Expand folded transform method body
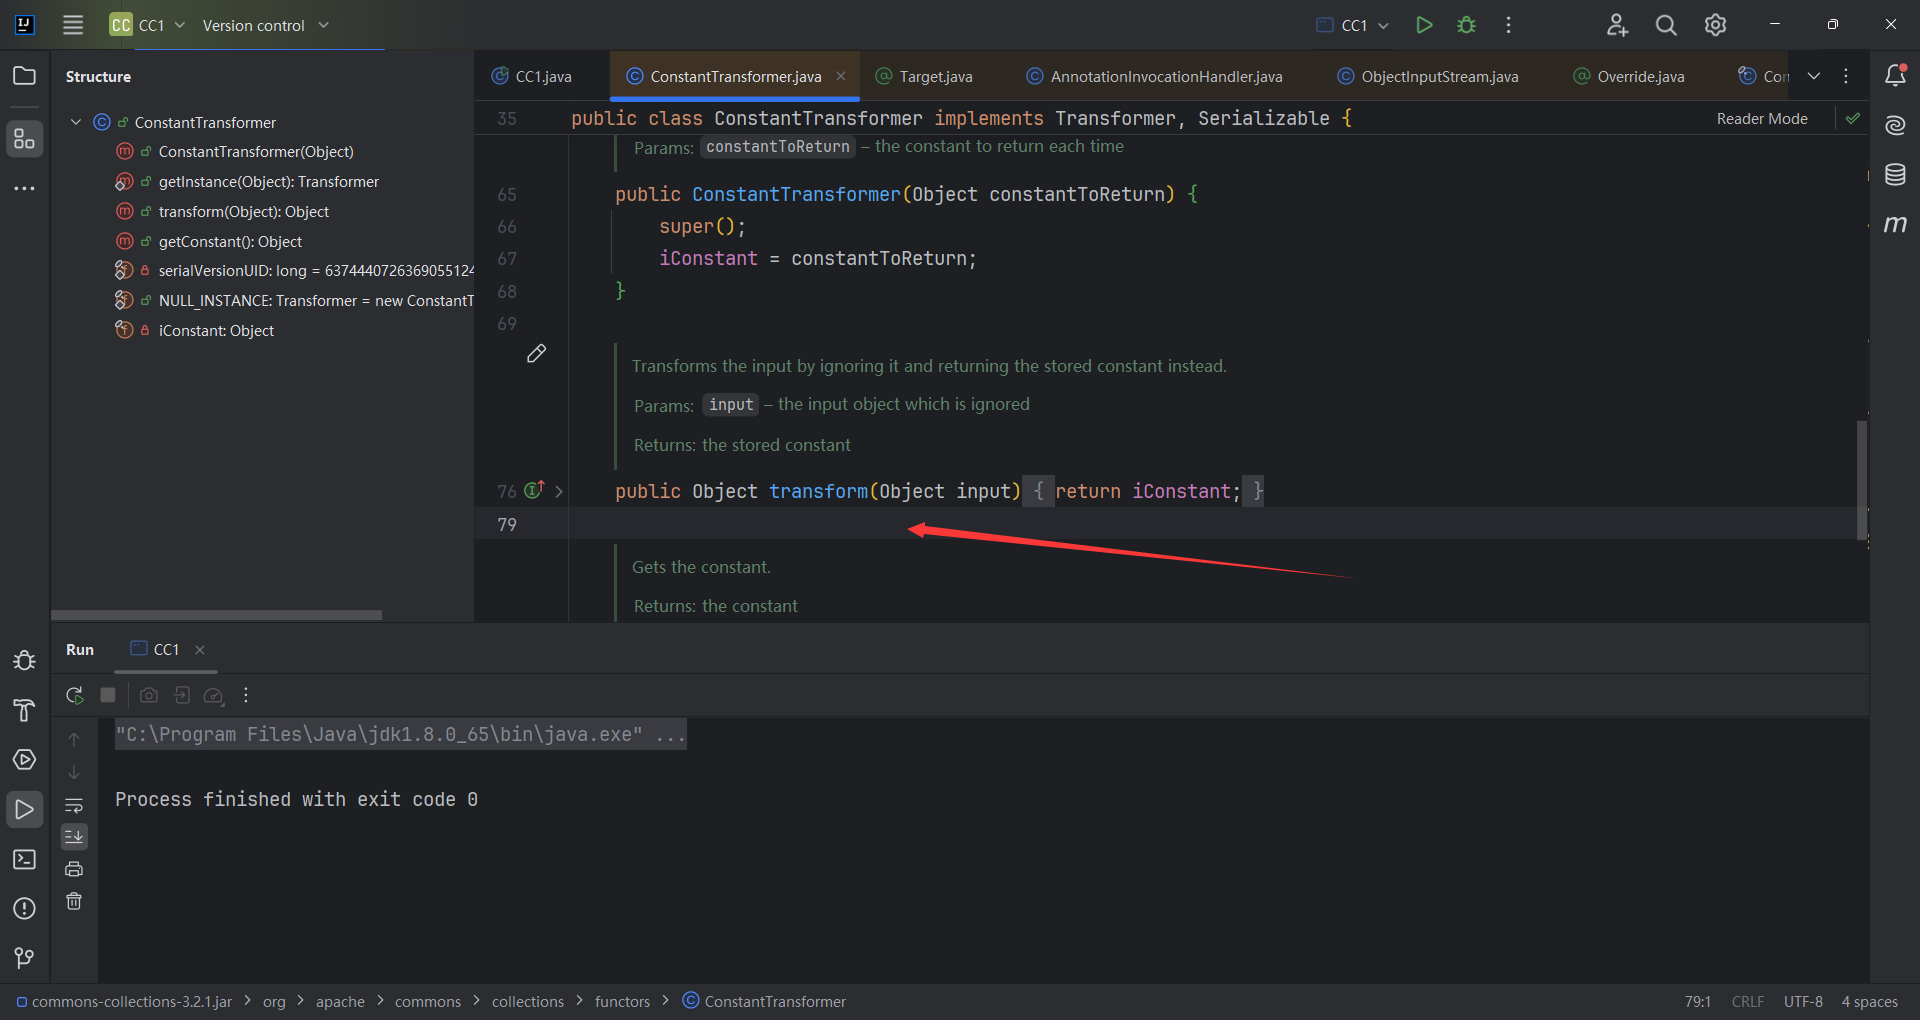 [x=559, y=491]
